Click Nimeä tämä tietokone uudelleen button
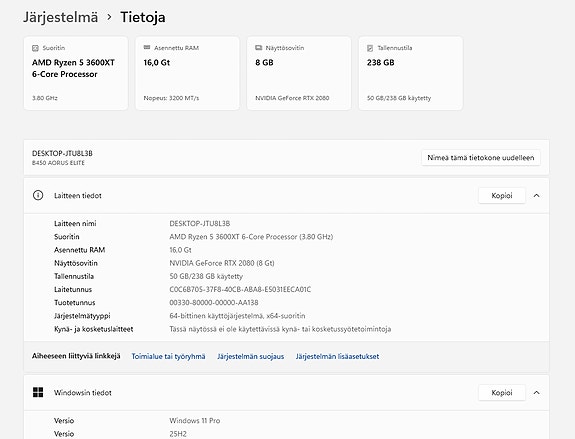This screenshot has width=575, height=439. pyautogui.click(x=481, y=158)
